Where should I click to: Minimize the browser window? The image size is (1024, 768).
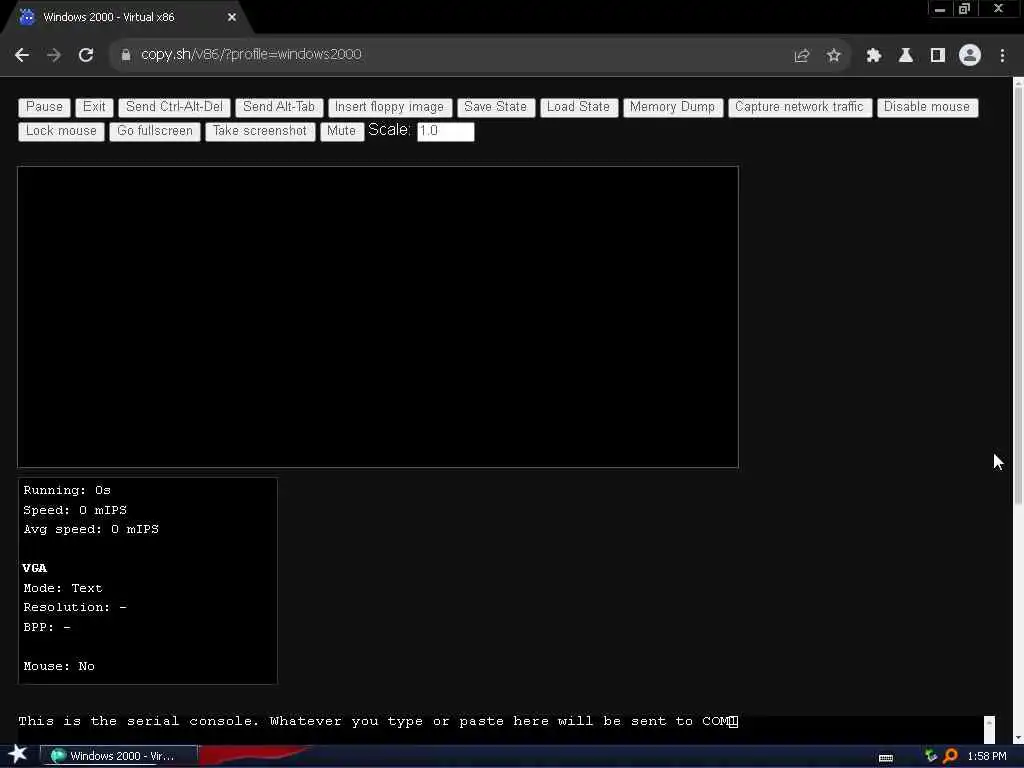pyautogui.click(x=940, y=9)
